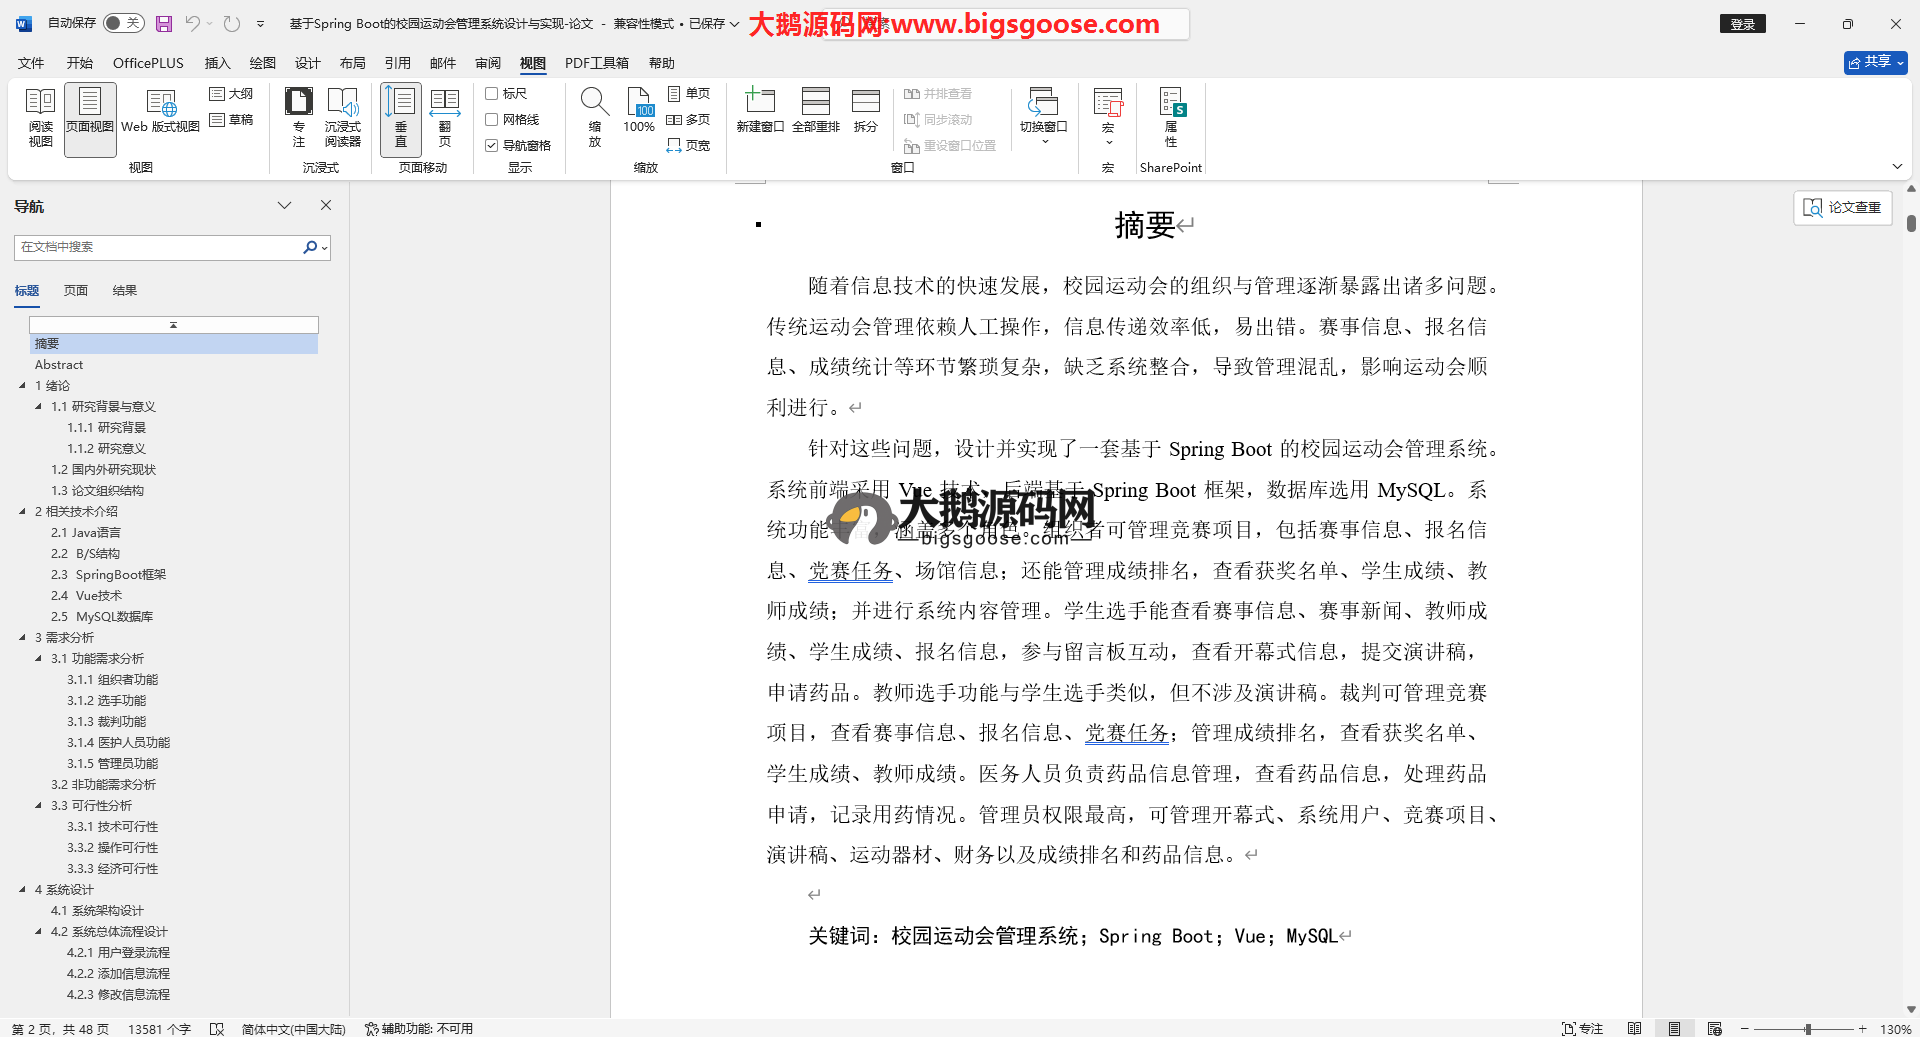Toggle the AutoSave switch
Screen dimensions: 1920x1037
tap(123, 23)
